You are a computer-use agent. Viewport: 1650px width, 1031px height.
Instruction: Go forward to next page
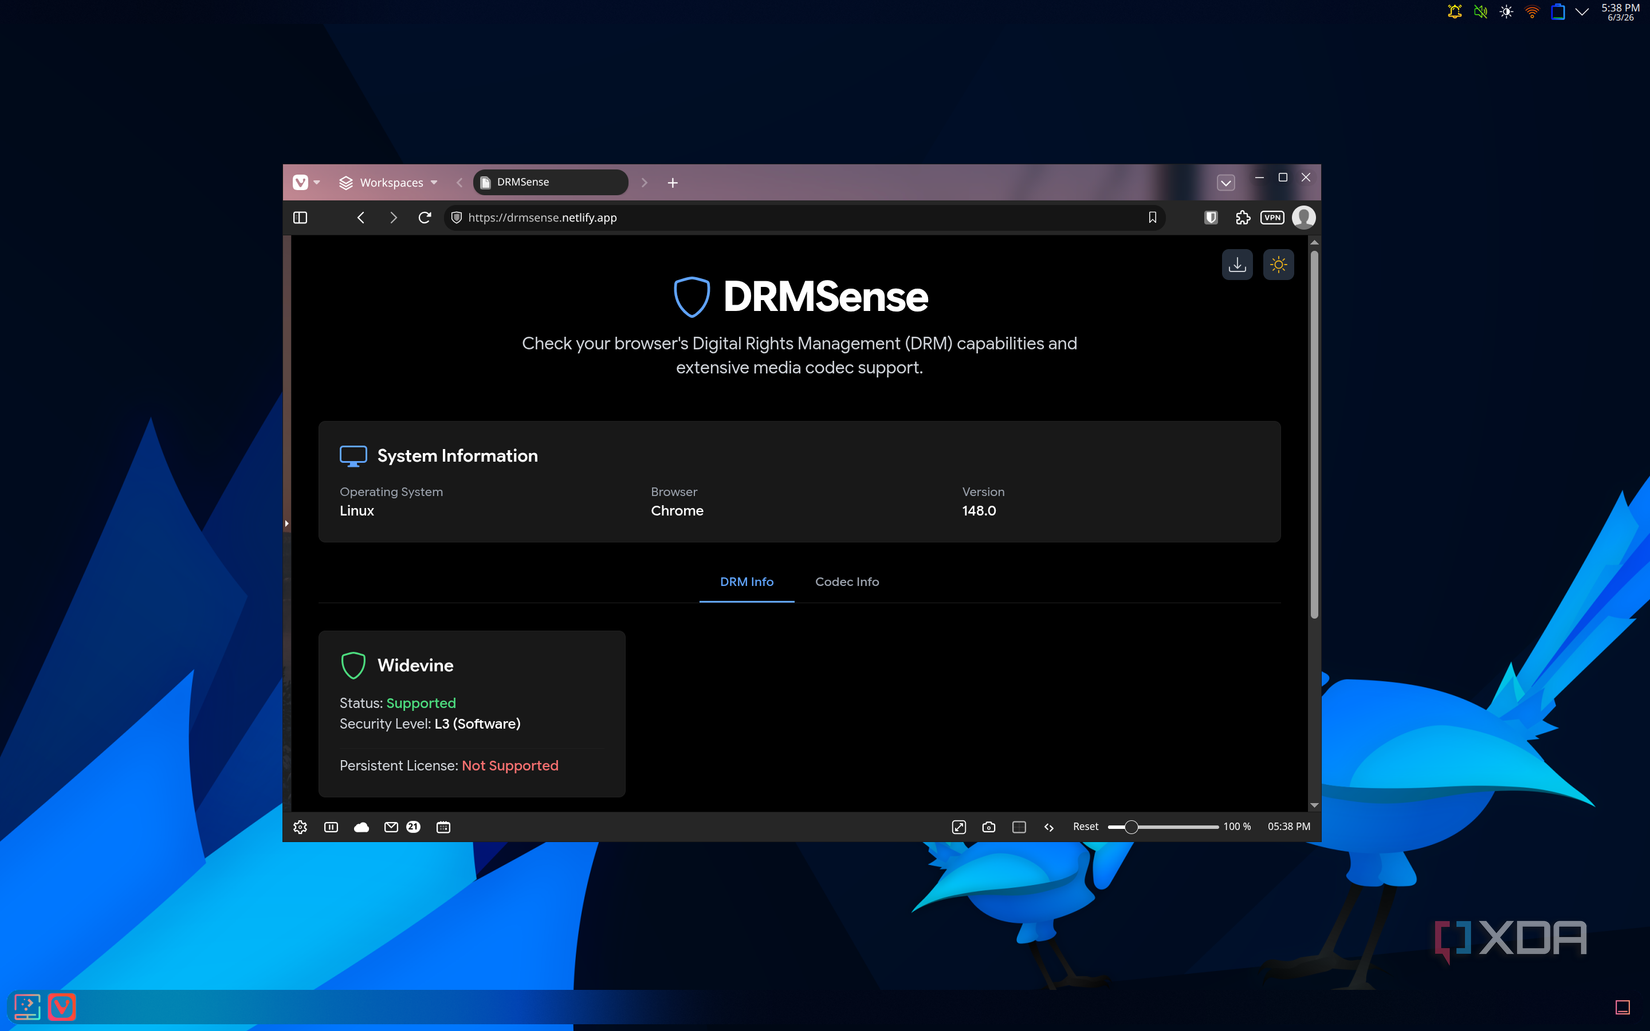(393, 217)
